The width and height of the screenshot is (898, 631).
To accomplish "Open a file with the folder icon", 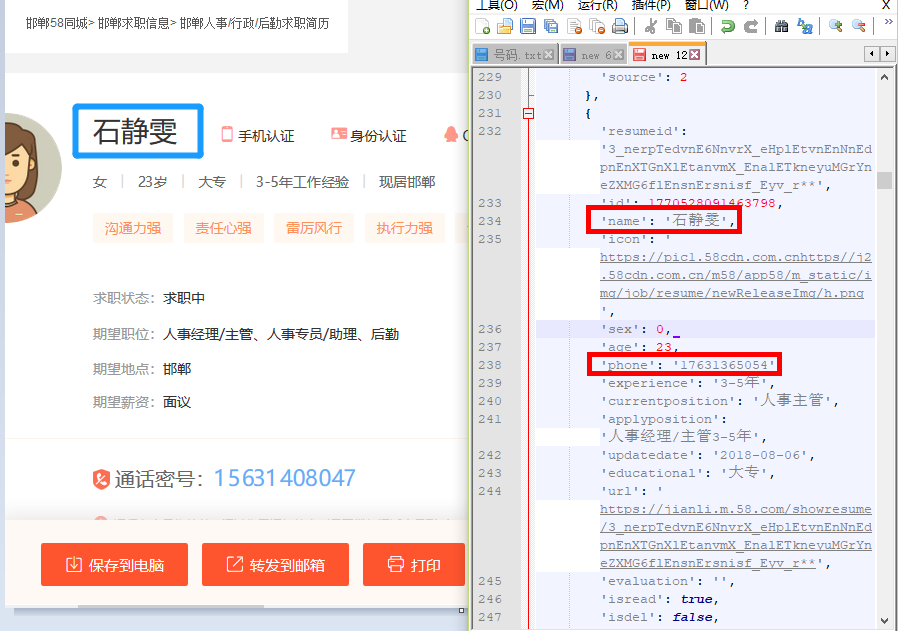I will coord(505,26).
